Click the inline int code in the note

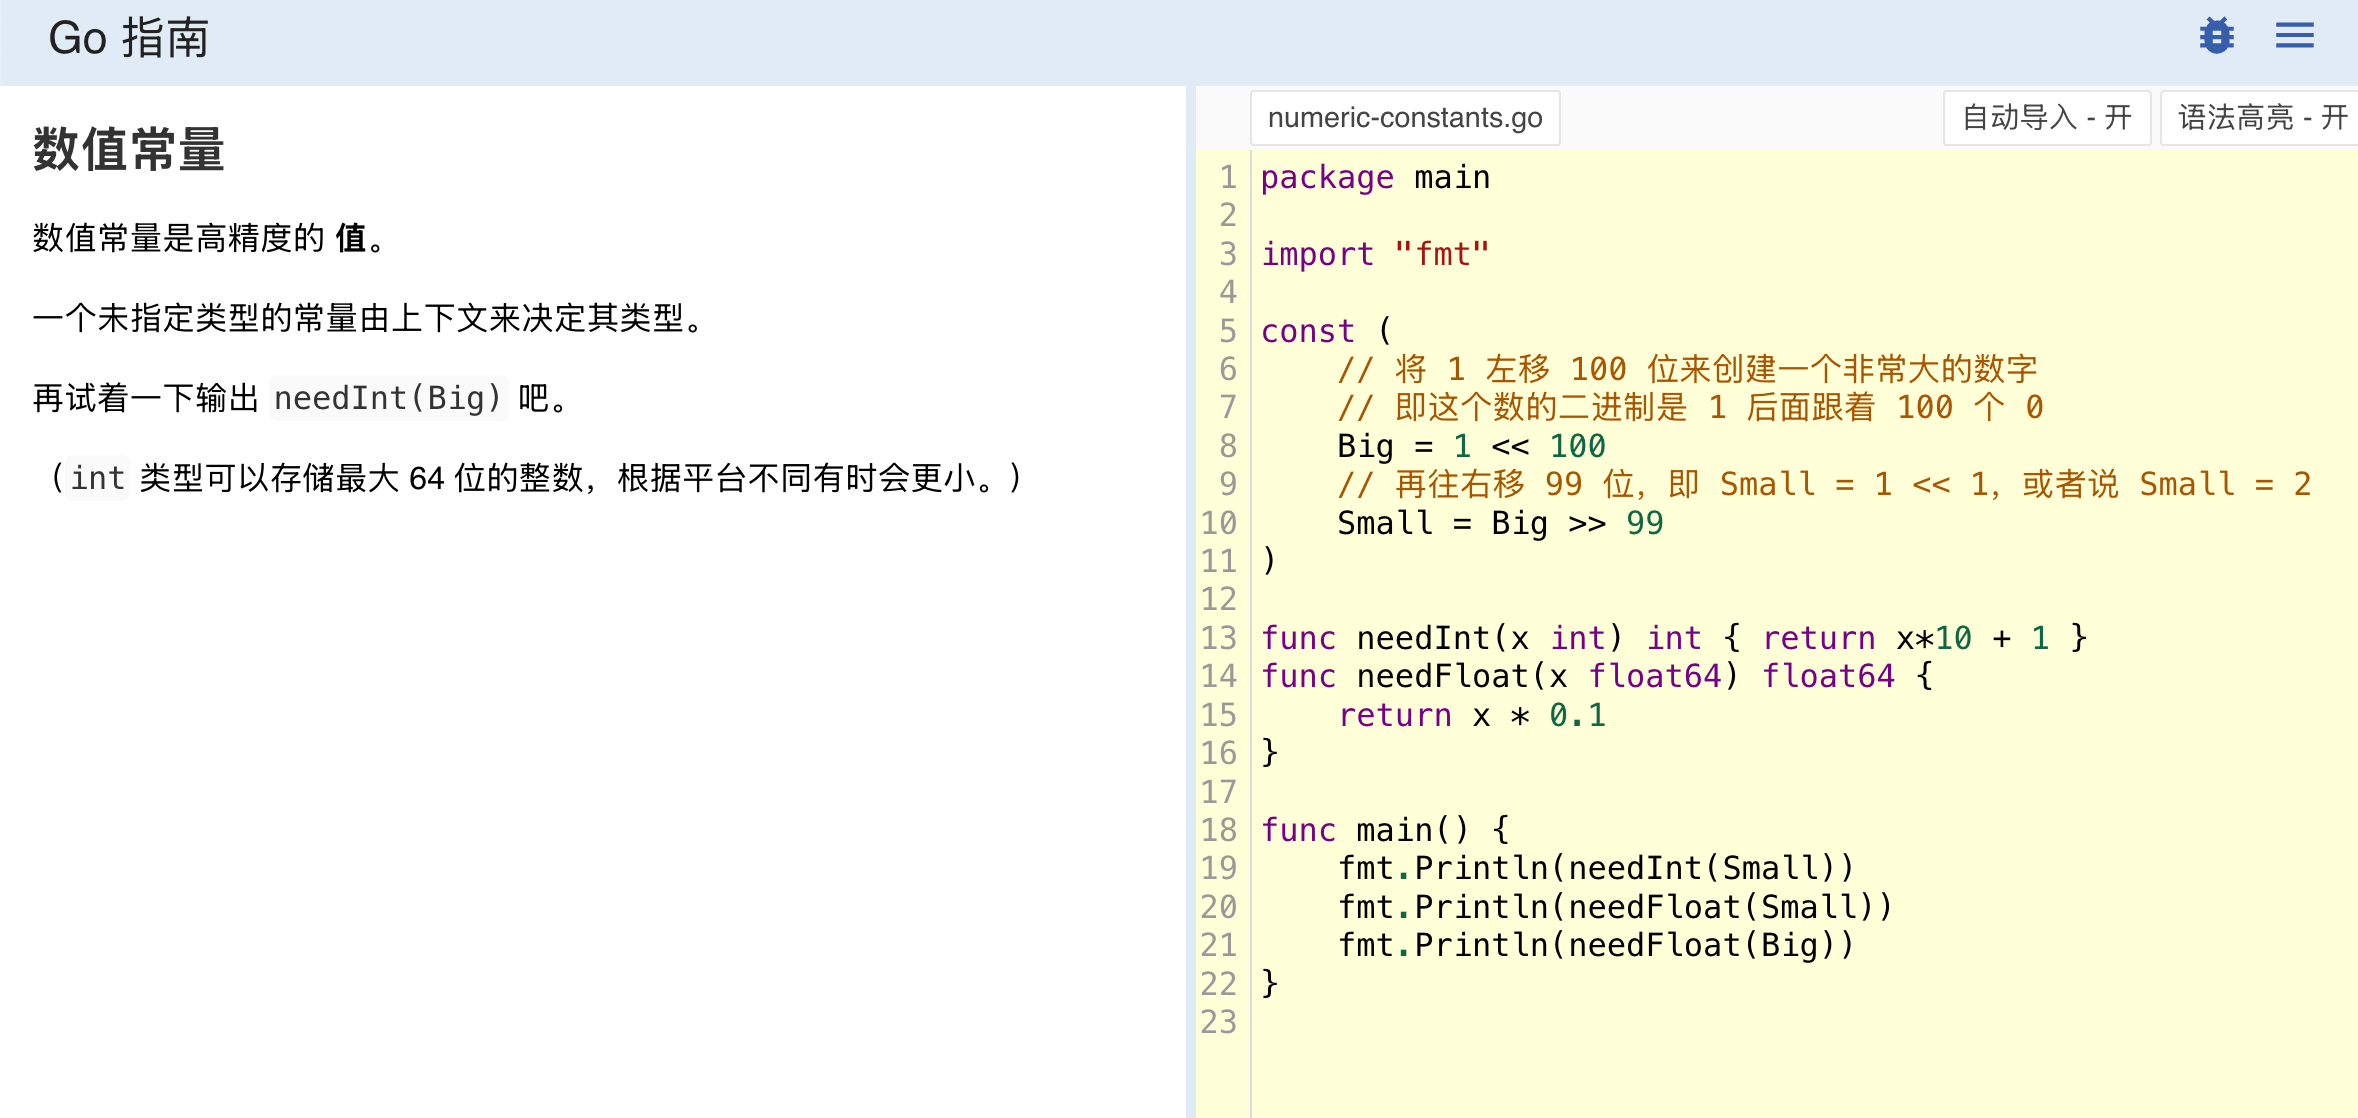click(97, 478)
